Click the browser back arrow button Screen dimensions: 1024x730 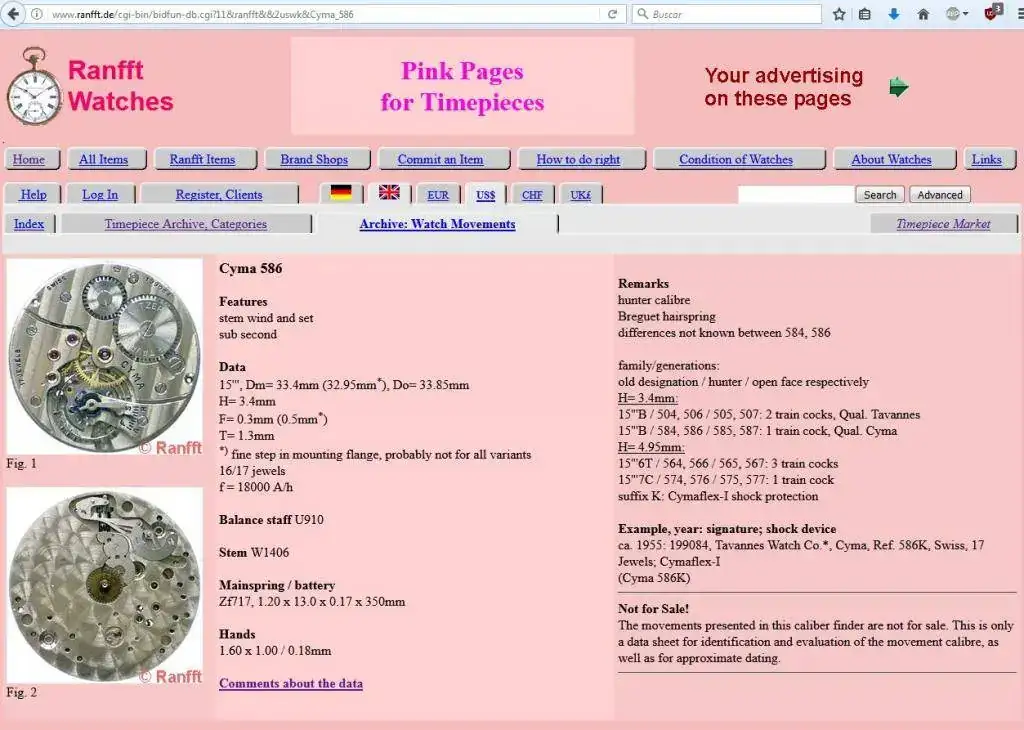[x=12, y=14]
